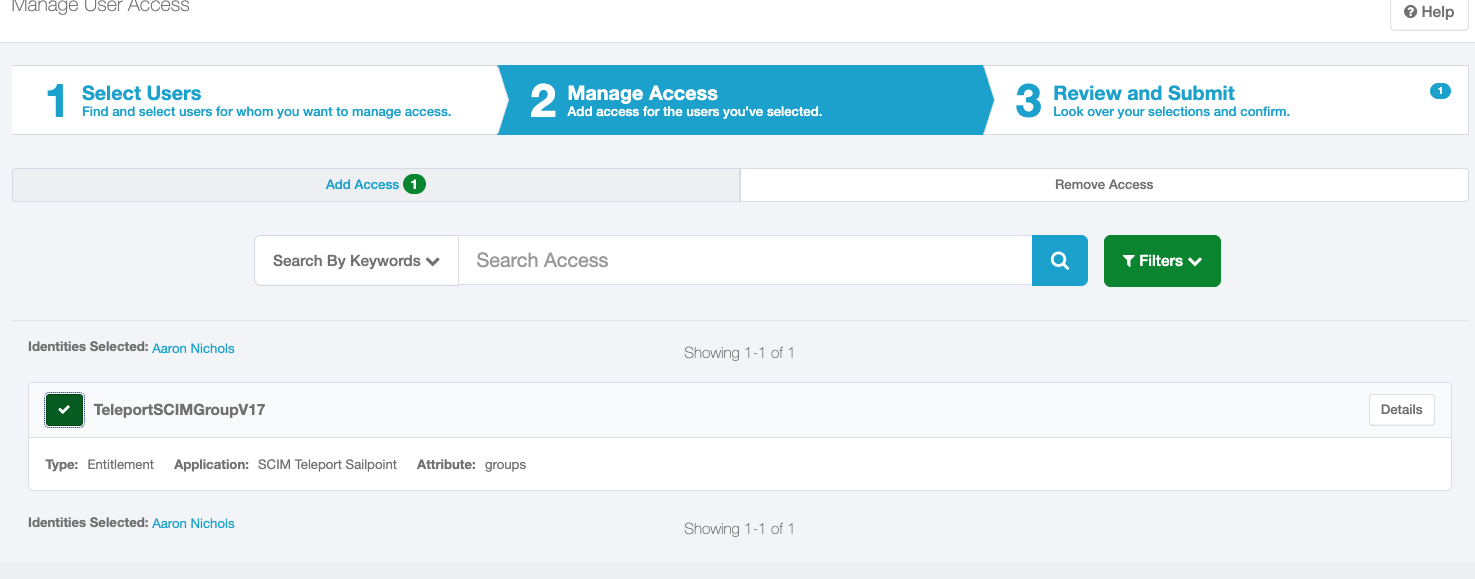Expand the Filters dropdown
Viewport: 1475px width, 579px height.
[x=1162, y=261]
